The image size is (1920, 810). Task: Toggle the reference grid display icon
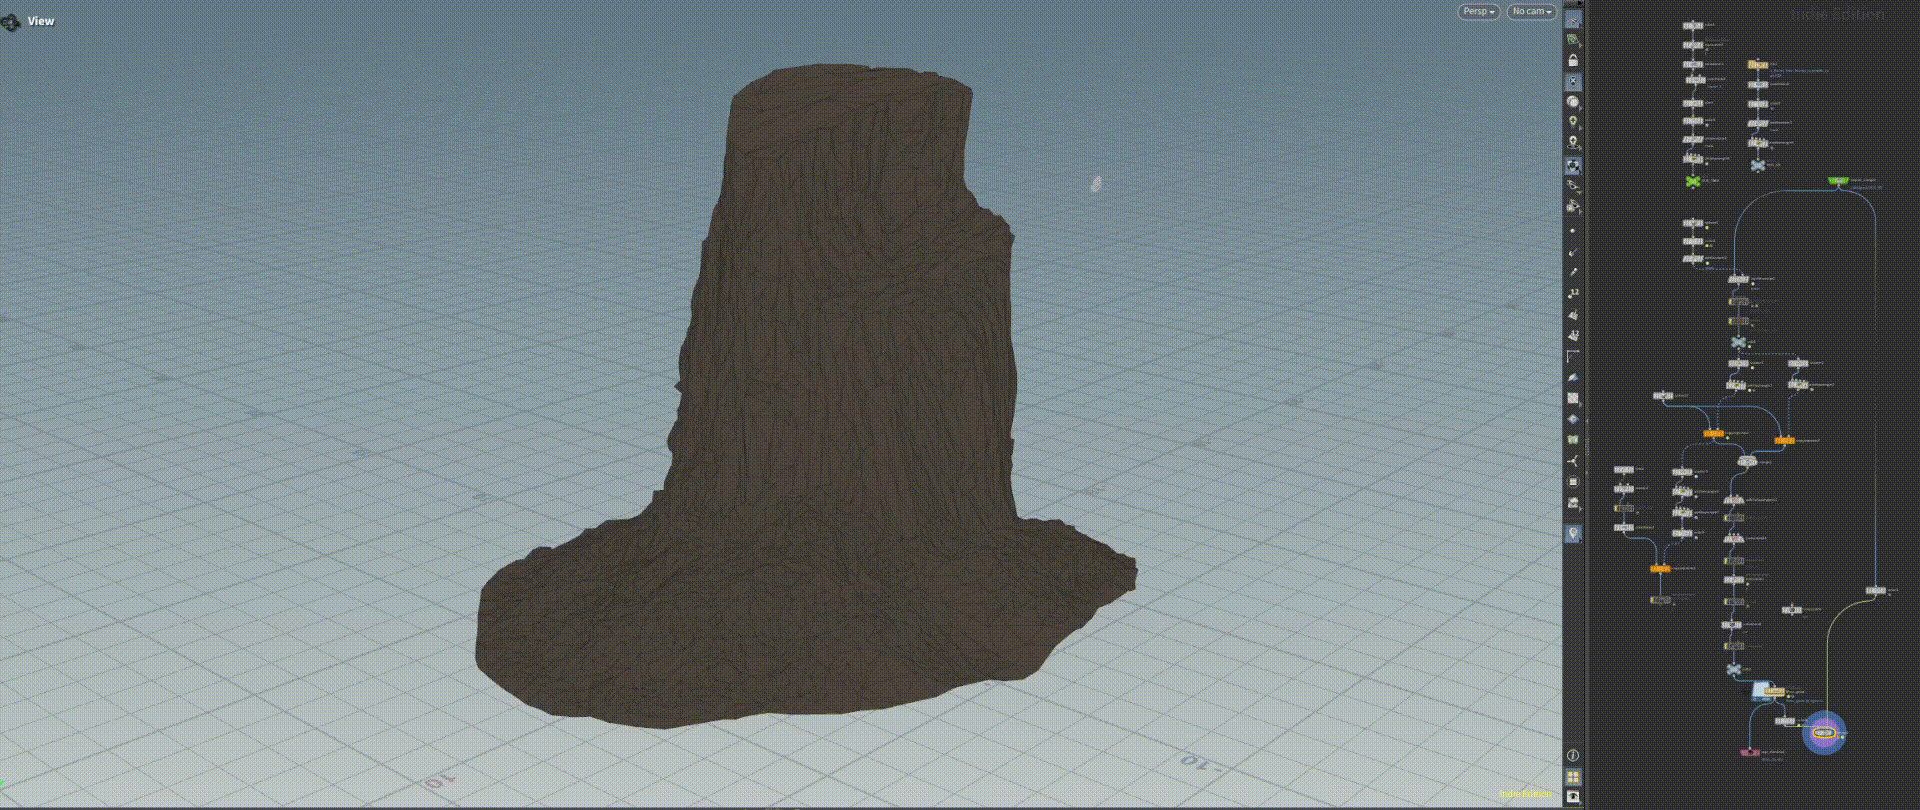point(1573,82)
